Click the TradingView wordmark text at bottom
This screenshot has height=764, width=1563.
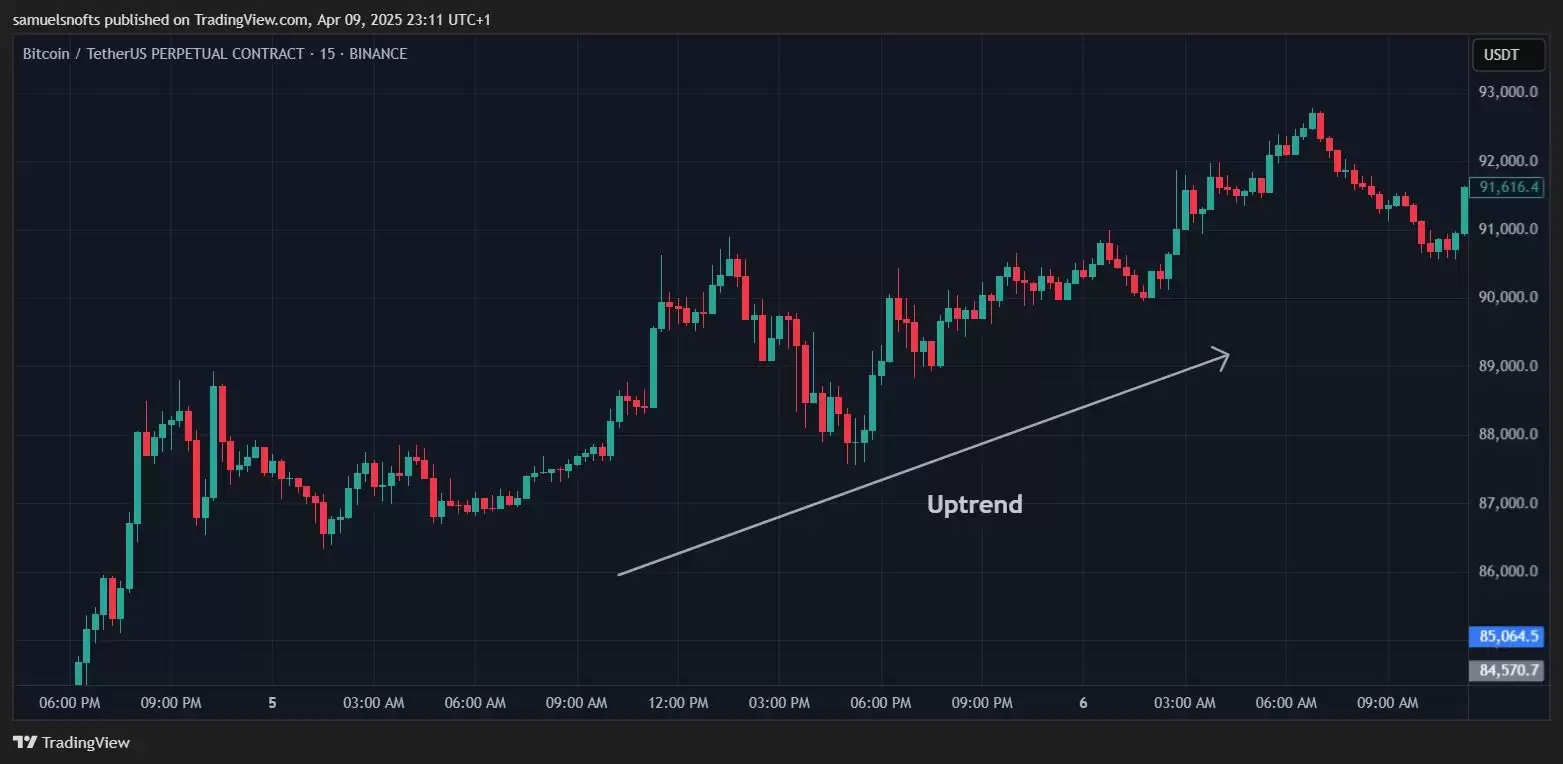coord(86,743)
